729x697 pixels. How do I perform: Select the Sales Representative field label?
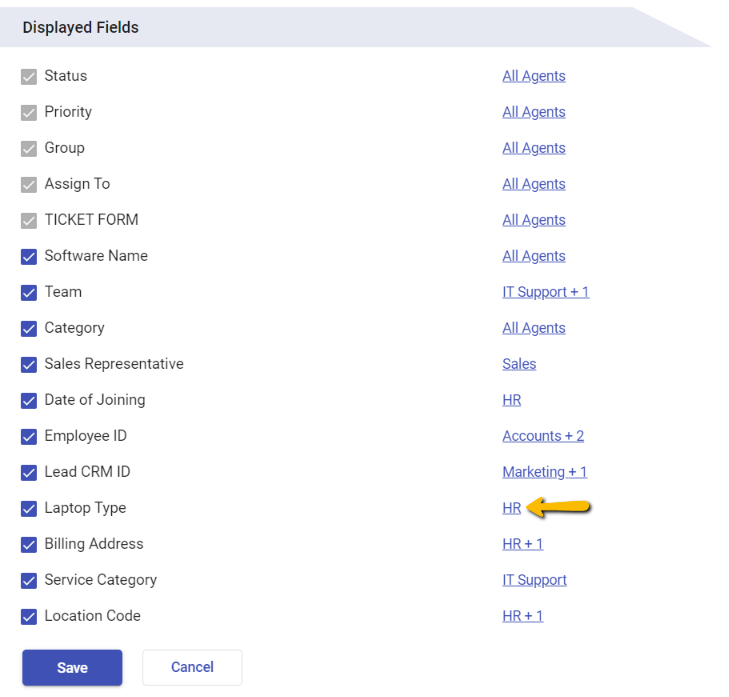click(x=114, y=364)
